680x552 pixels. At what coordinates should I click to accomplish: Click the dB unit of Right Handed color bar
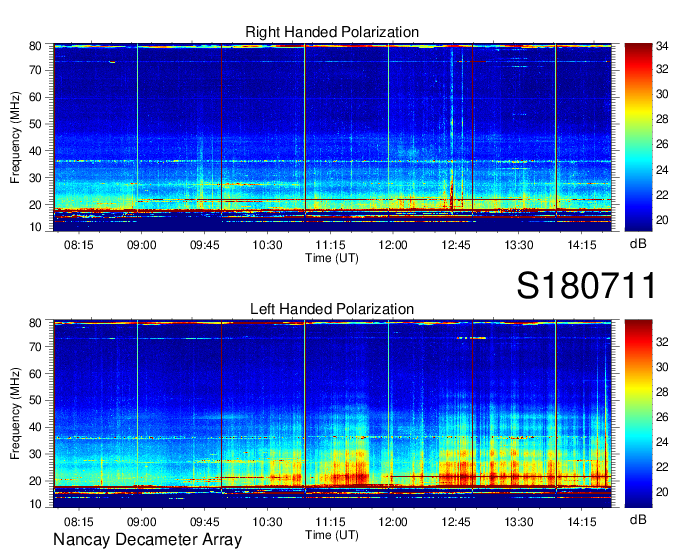[x=638, y=244]
